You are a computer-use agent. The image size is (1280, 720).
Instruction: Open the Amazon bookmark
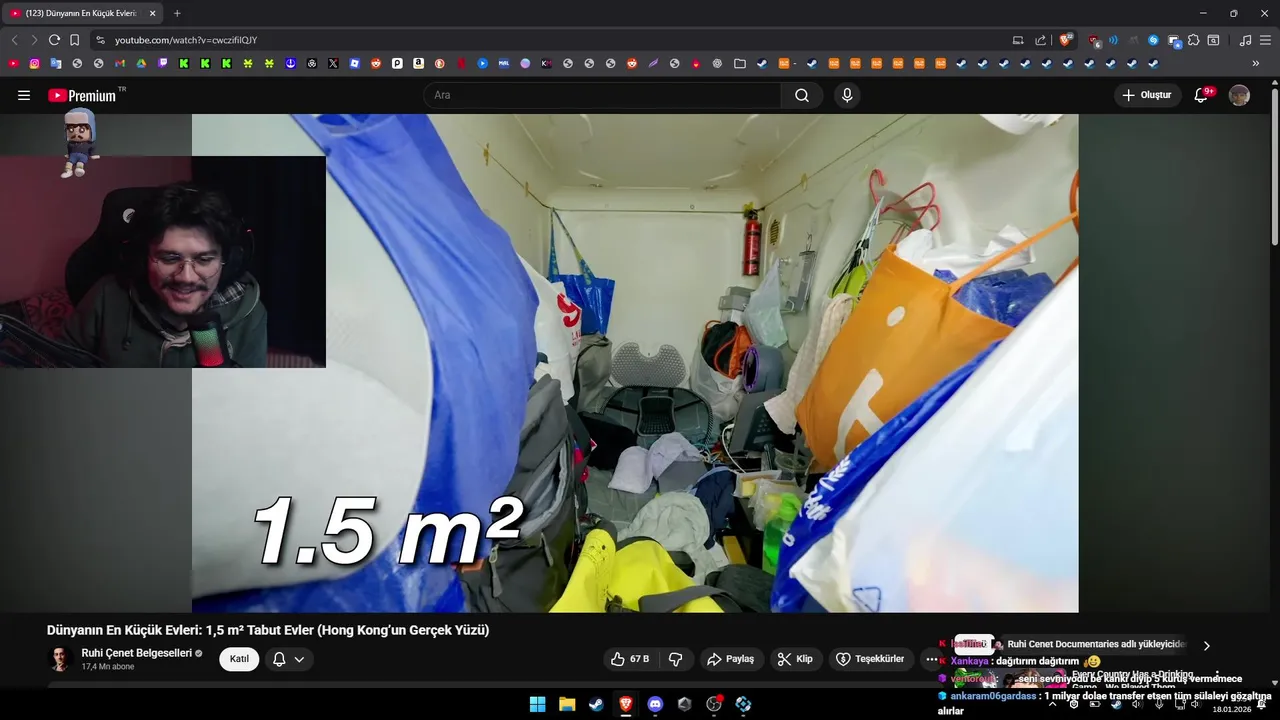418,63
